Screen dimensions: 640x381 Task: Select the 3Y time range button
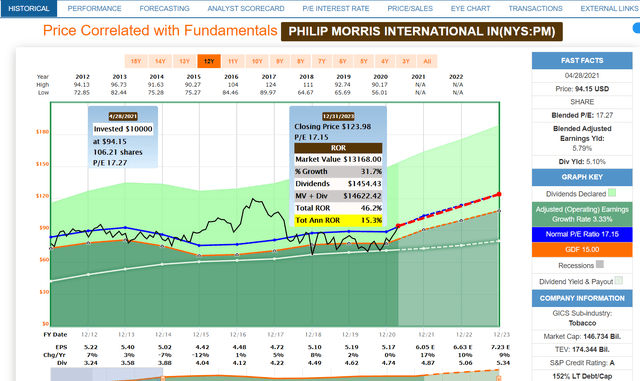406,61
